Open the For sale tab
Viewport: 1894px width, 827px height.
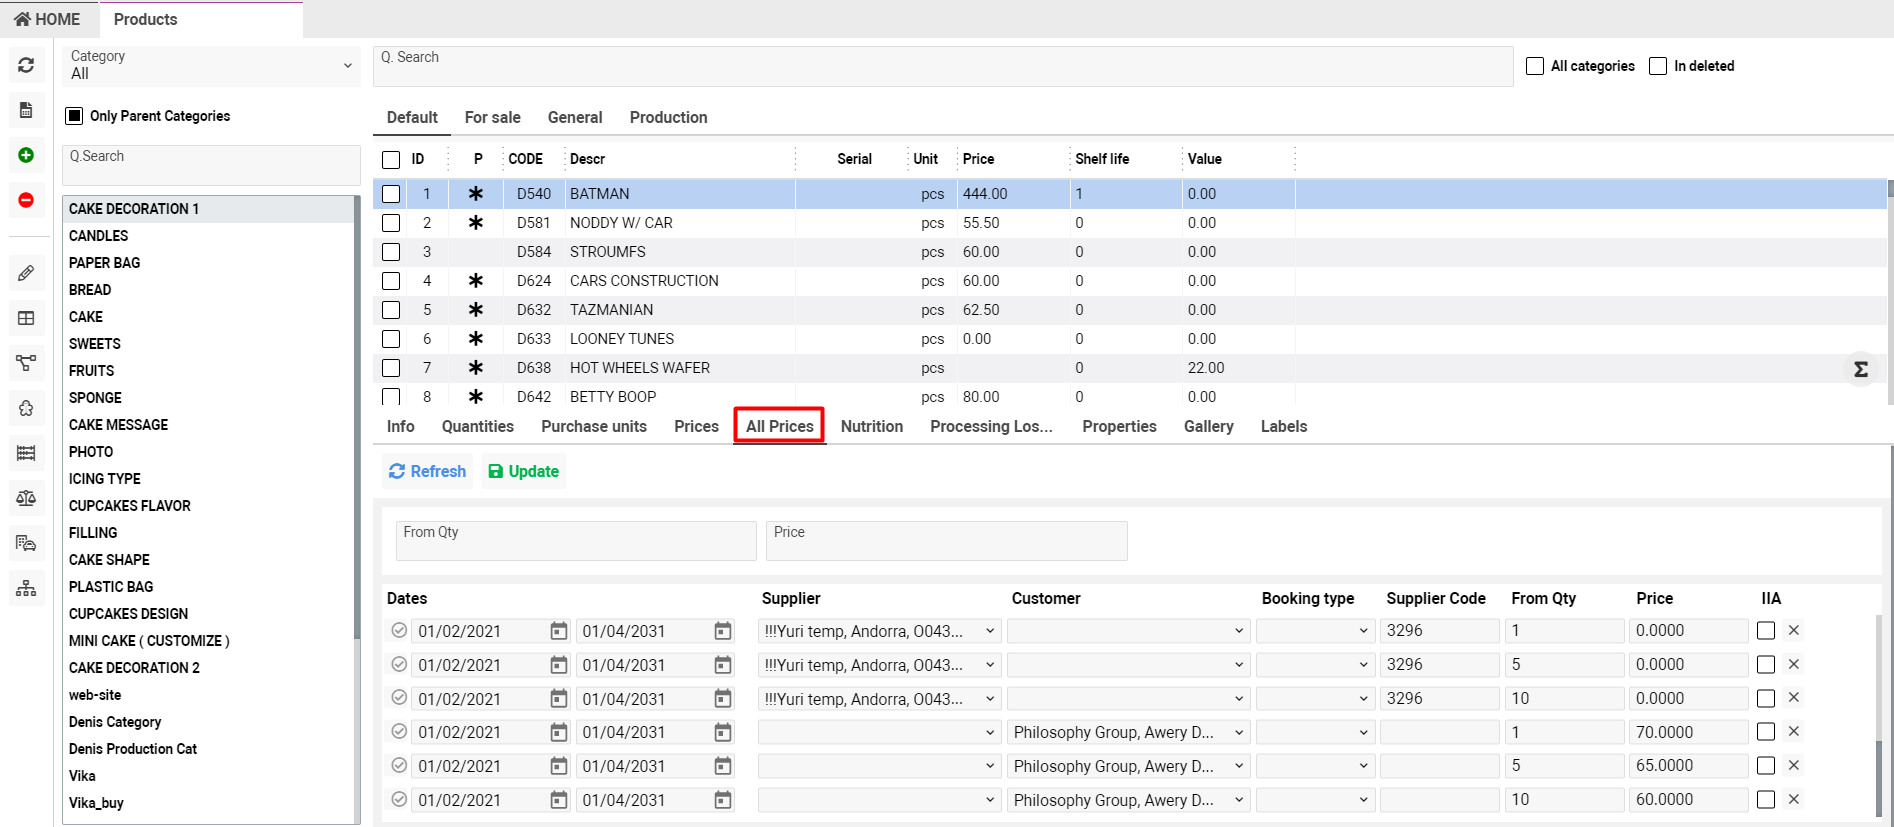pos(492,117)
